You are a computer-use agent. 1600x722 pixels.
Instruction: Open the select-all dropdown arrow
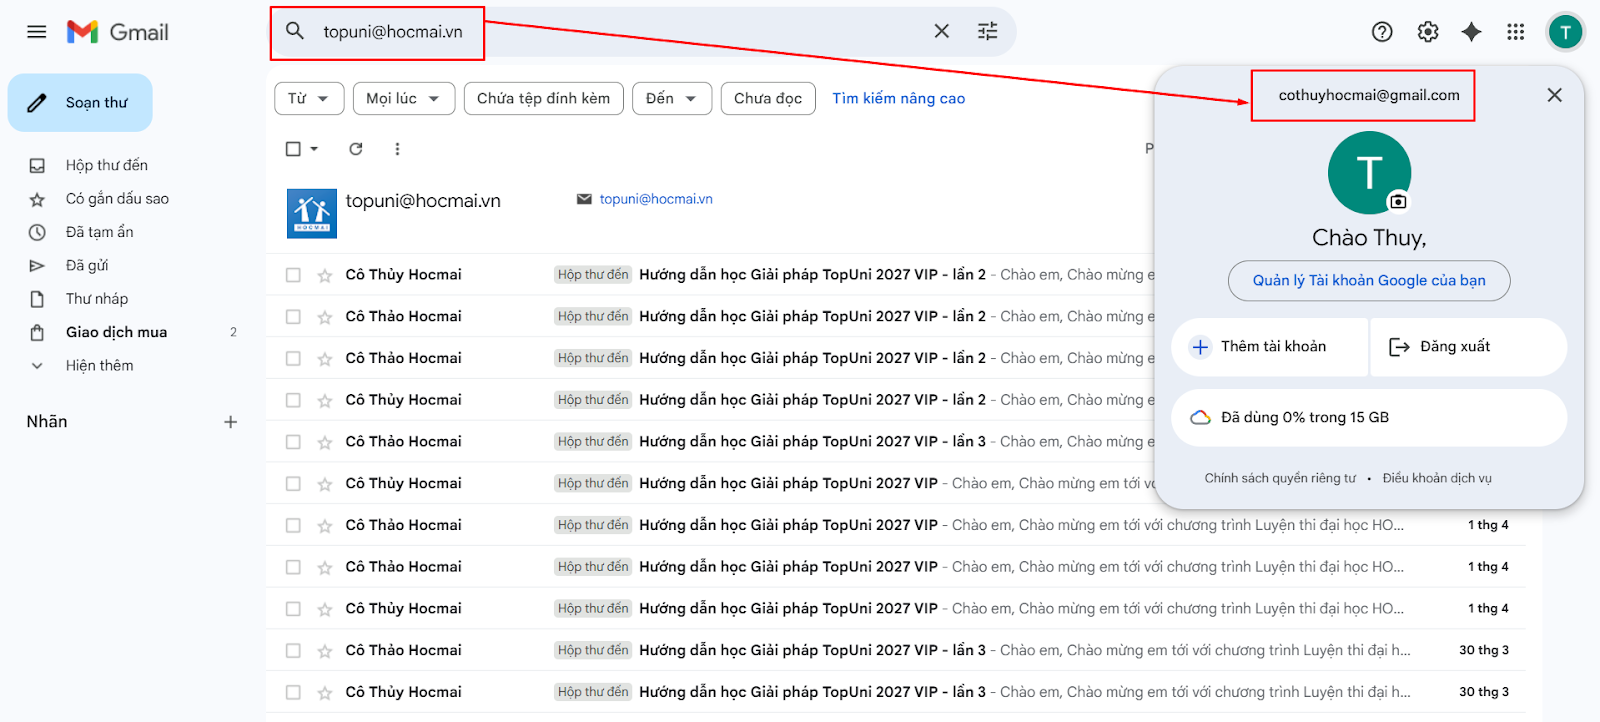[314, 149]
